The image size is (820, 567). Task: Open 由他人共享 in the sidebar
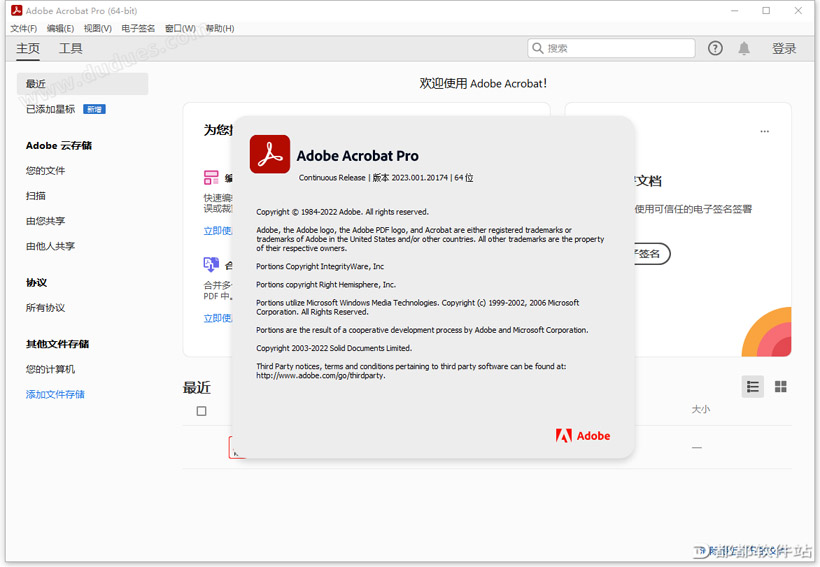coord(50,246)
